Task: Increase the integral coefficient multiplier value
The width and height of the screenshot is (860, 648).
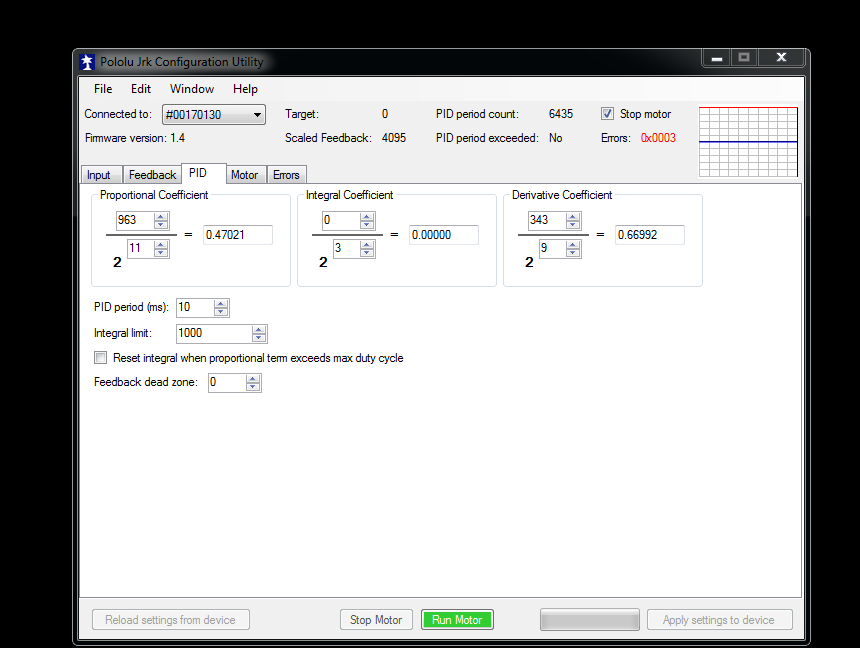Action: pos(367,216)
